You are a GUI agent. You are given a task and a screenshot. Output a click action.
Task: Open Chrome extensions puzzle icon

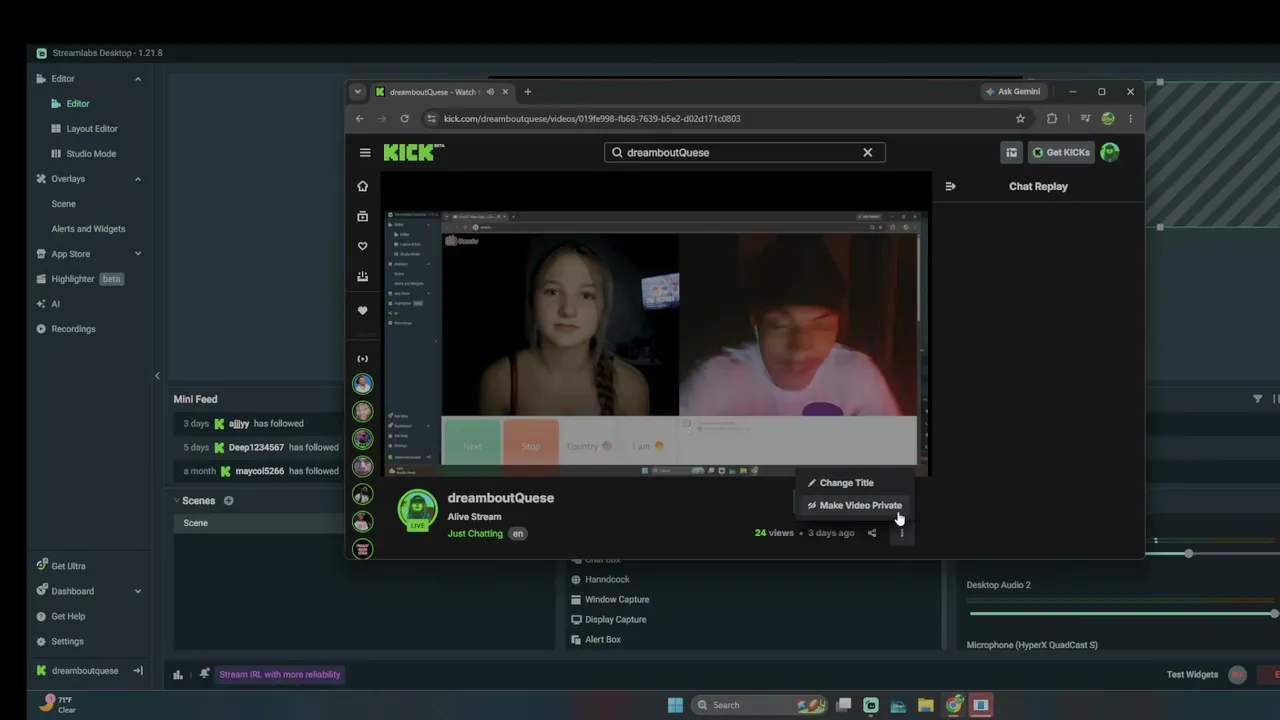point(1052,118)
